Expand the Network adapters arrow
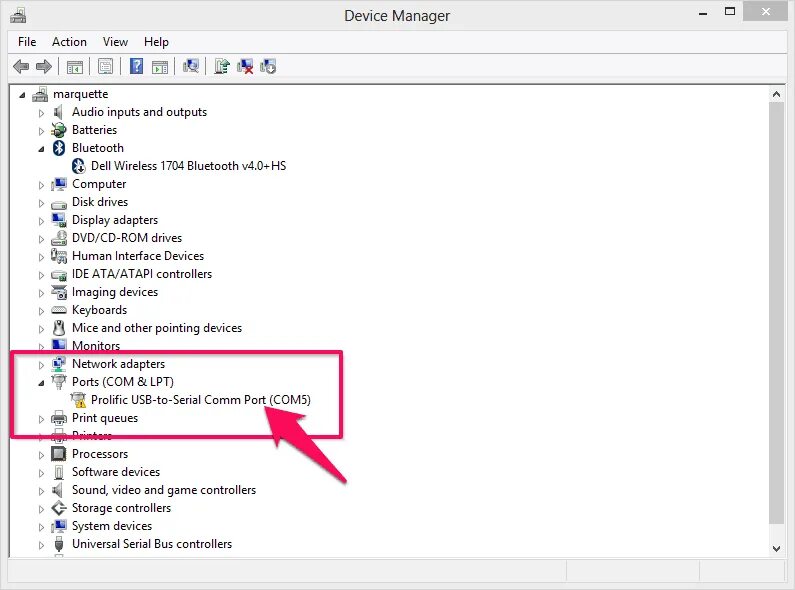795x590 pixels. coord(42,364)
